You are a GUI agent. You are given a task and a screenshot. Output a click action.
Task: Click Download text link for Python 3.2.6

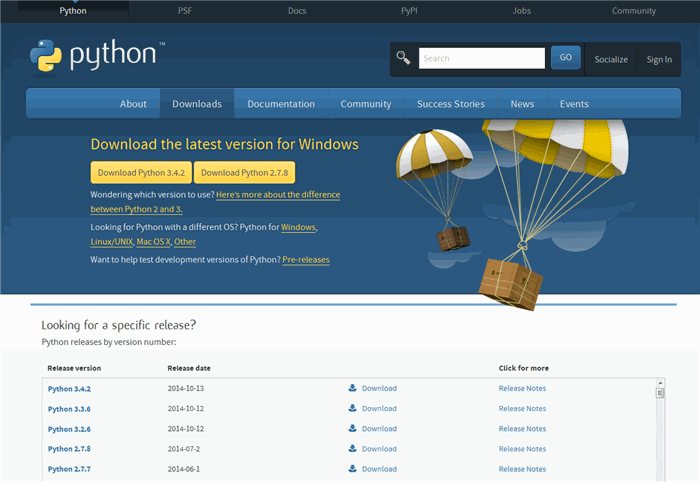click(x=379, y=428)
